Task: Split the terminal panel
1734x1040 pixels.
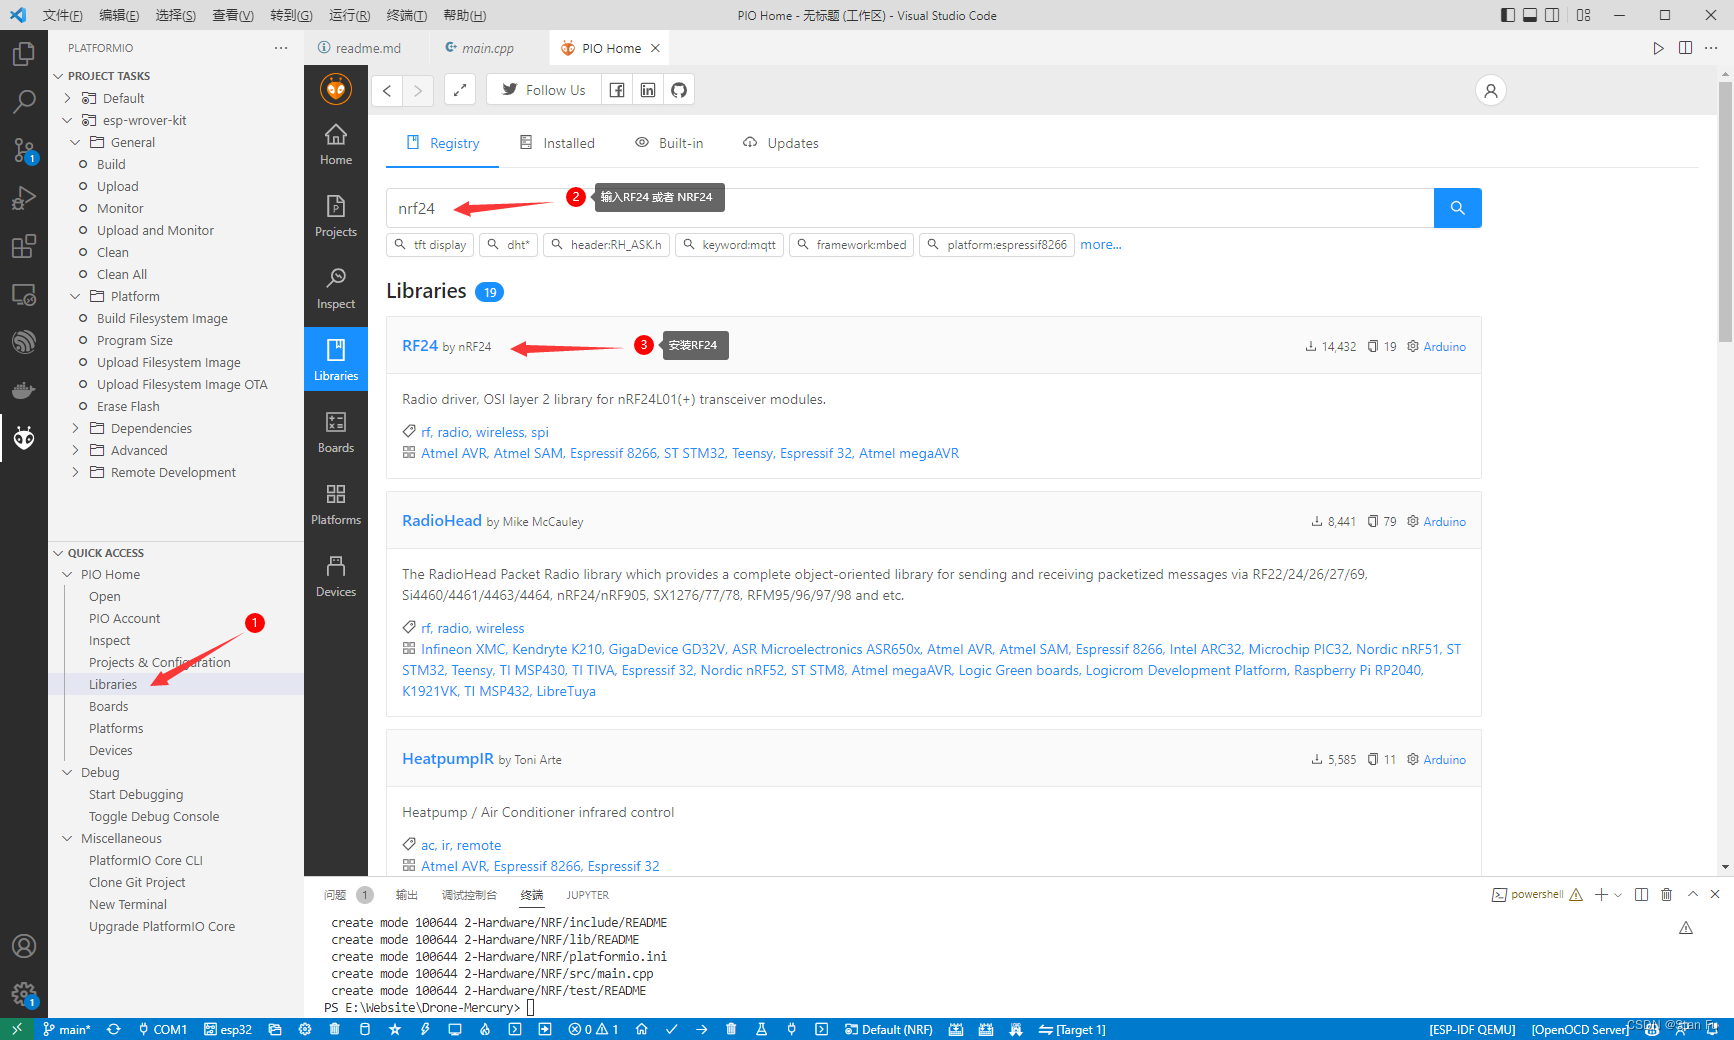Action: pos(1641,894)
